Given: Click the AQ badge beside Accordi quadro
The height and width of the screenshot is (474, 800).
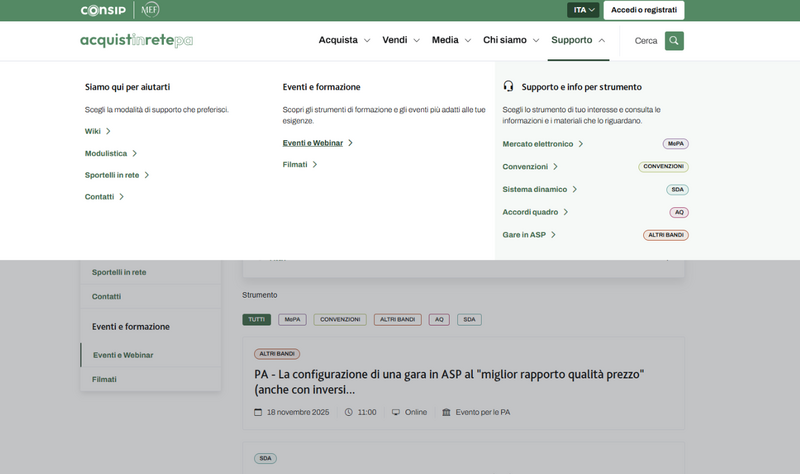Looking at the screenshot, I should coord(679,212).
